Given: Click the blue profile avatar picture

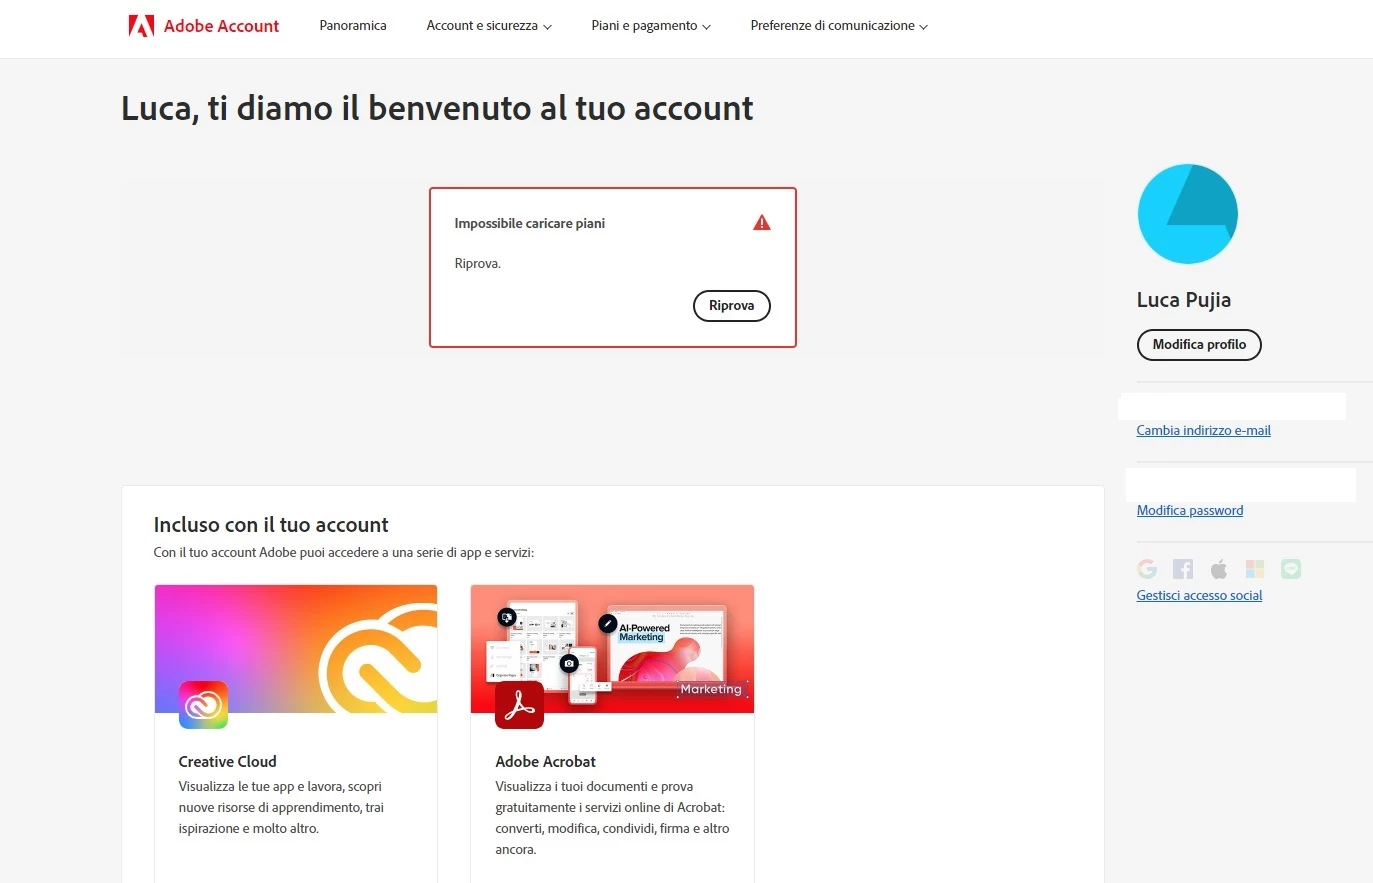Looking at the screenshot, I should [1188, 214].
